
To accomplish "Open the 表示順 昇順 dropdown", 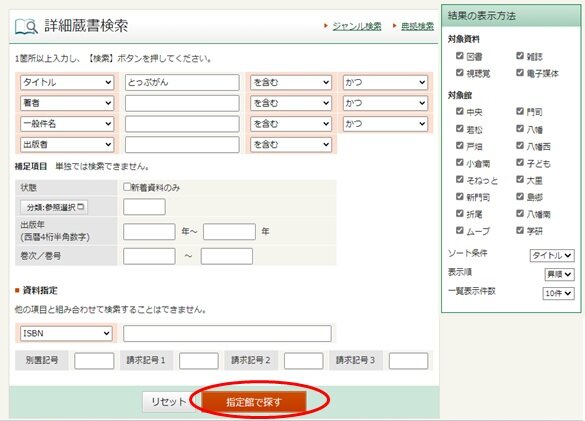I will (559, 274).
